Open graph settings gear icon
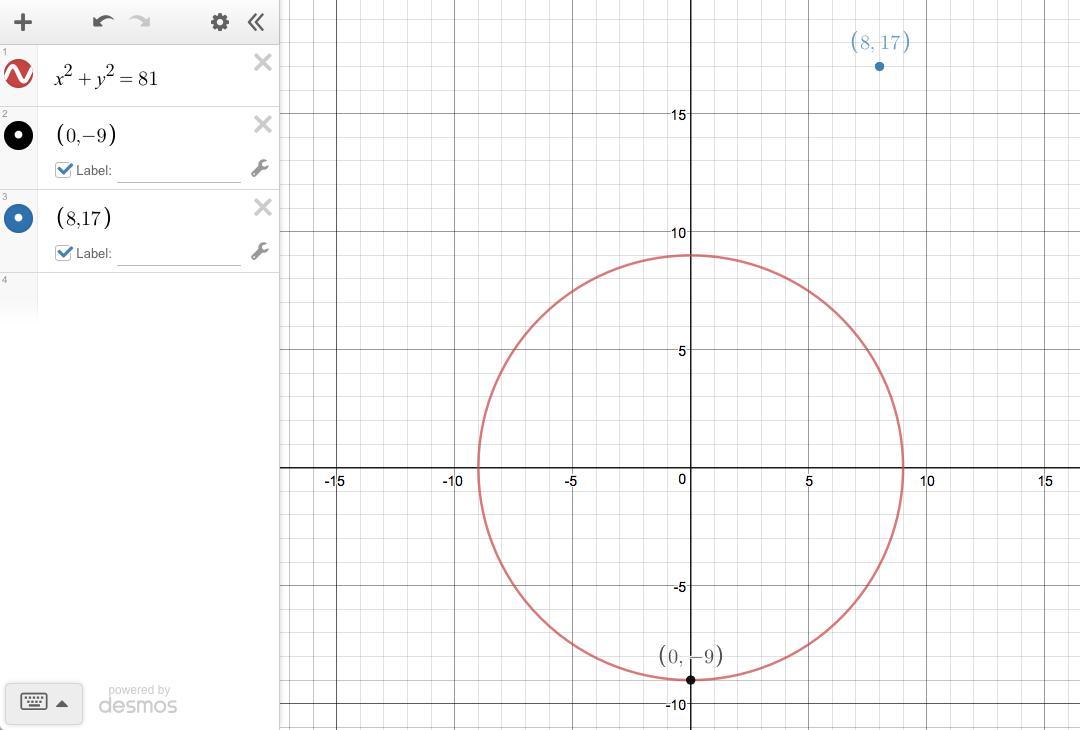The width and height of the screenshot is (1080, 730). pyautogui.click(x=220, y=22)
